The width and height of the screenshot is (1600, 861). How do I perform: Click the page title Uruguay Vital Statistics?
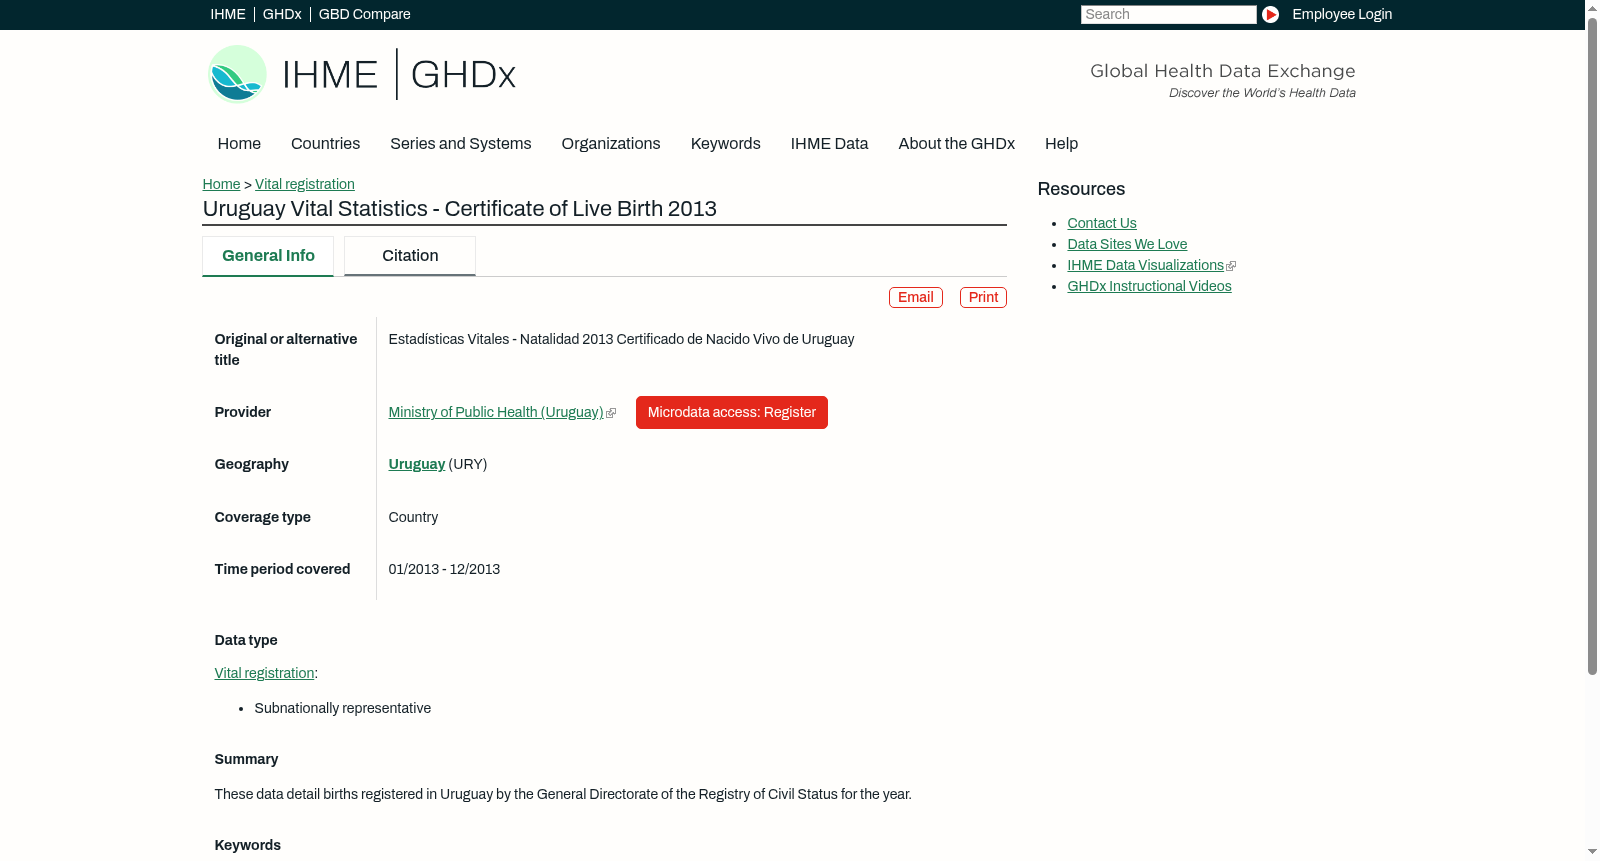coord(460,209)
